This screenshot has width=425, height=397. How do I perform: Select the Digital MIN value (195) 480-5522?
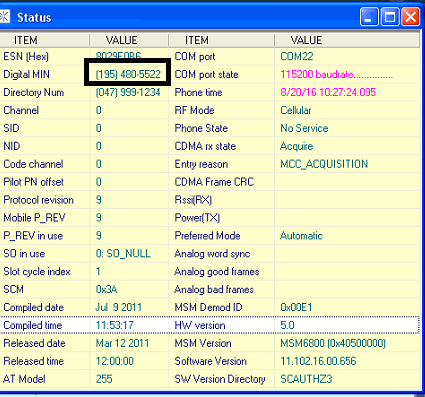pyautogui.click(x=128, y=74)
